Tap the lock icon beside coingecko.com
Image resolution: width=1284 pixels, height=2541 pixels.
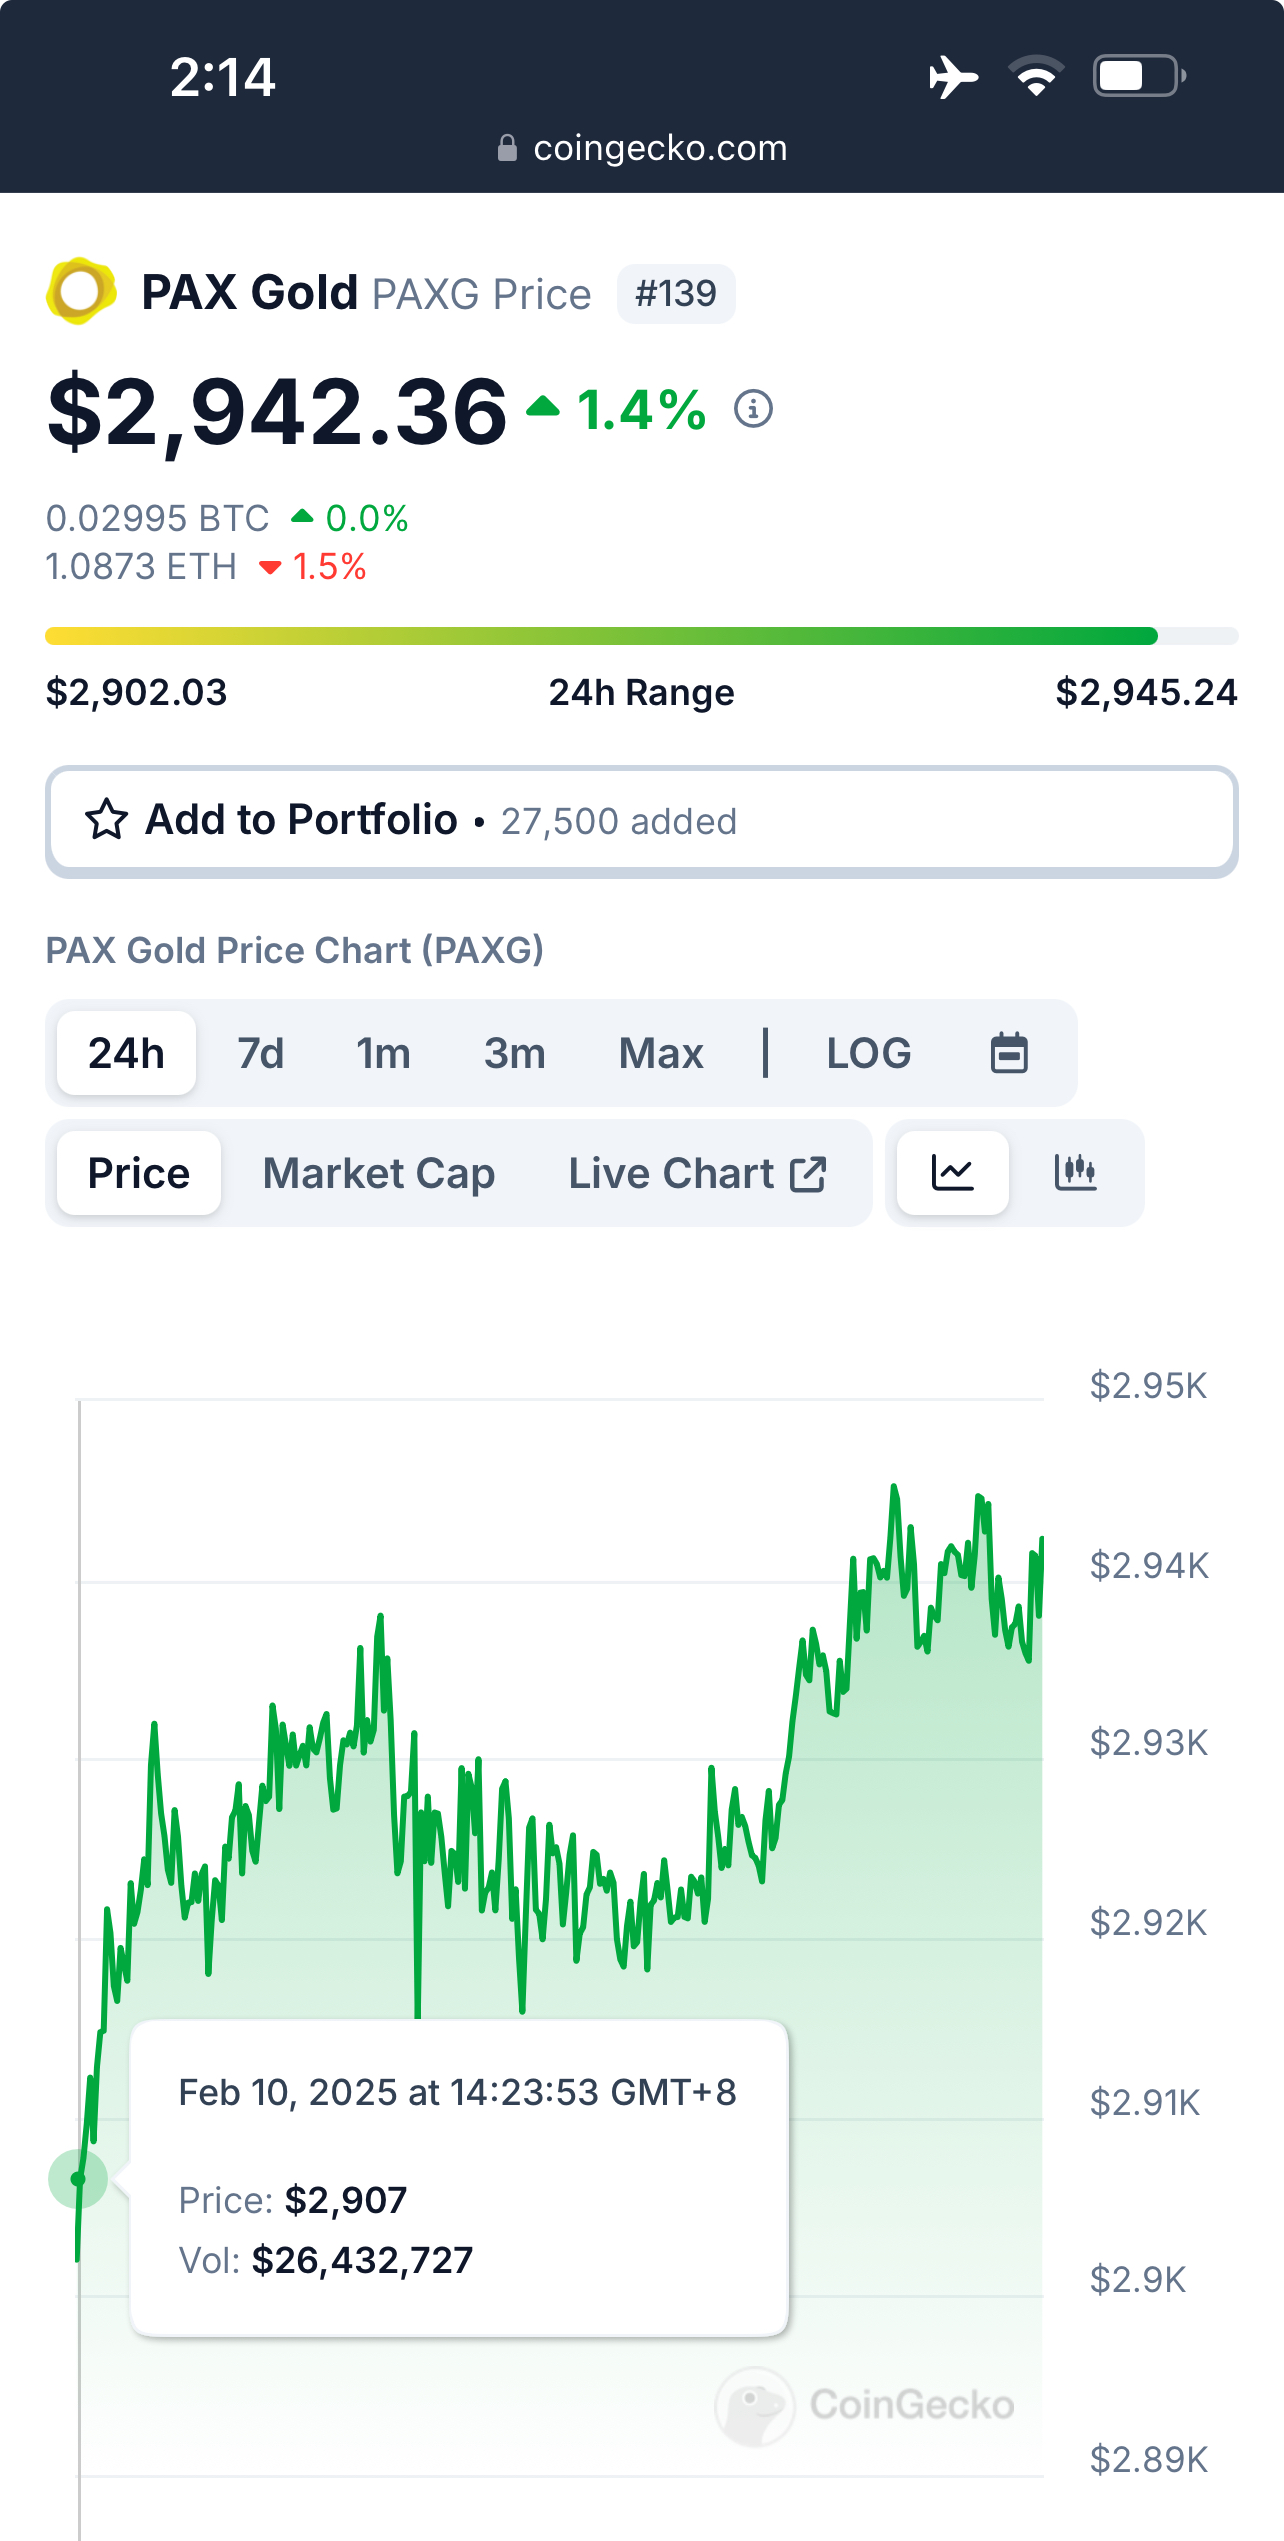pos(508,148)
